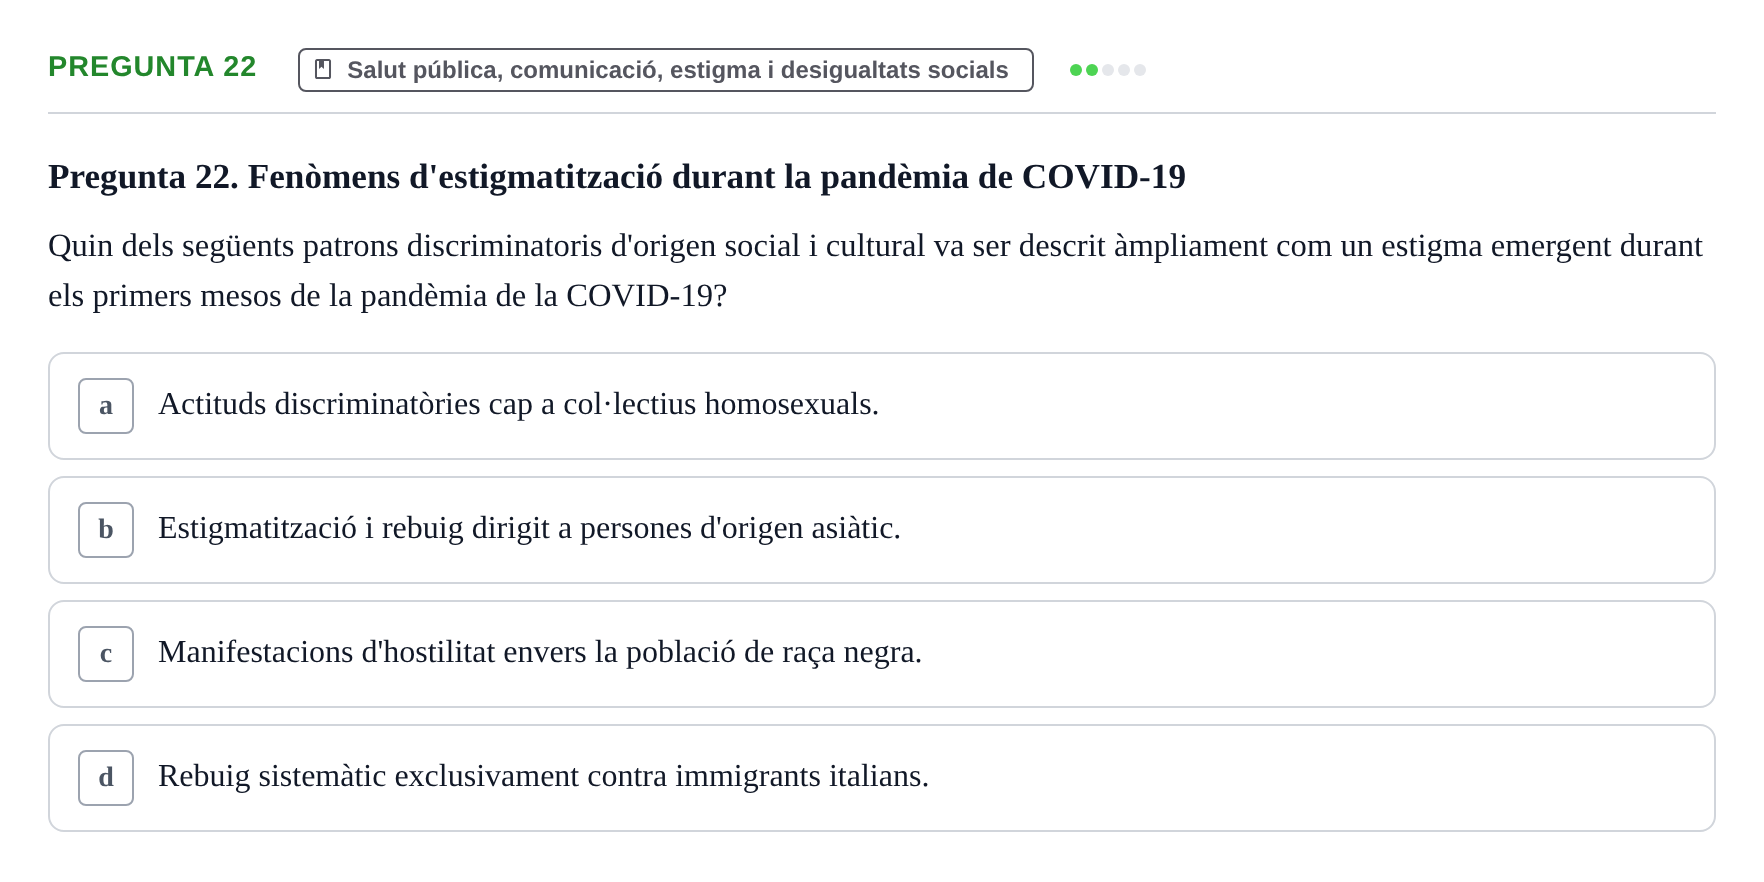Open the 'Salut pública, comunicació' topic tag
The image size is (1764, 882).
(x=666, y=70)
